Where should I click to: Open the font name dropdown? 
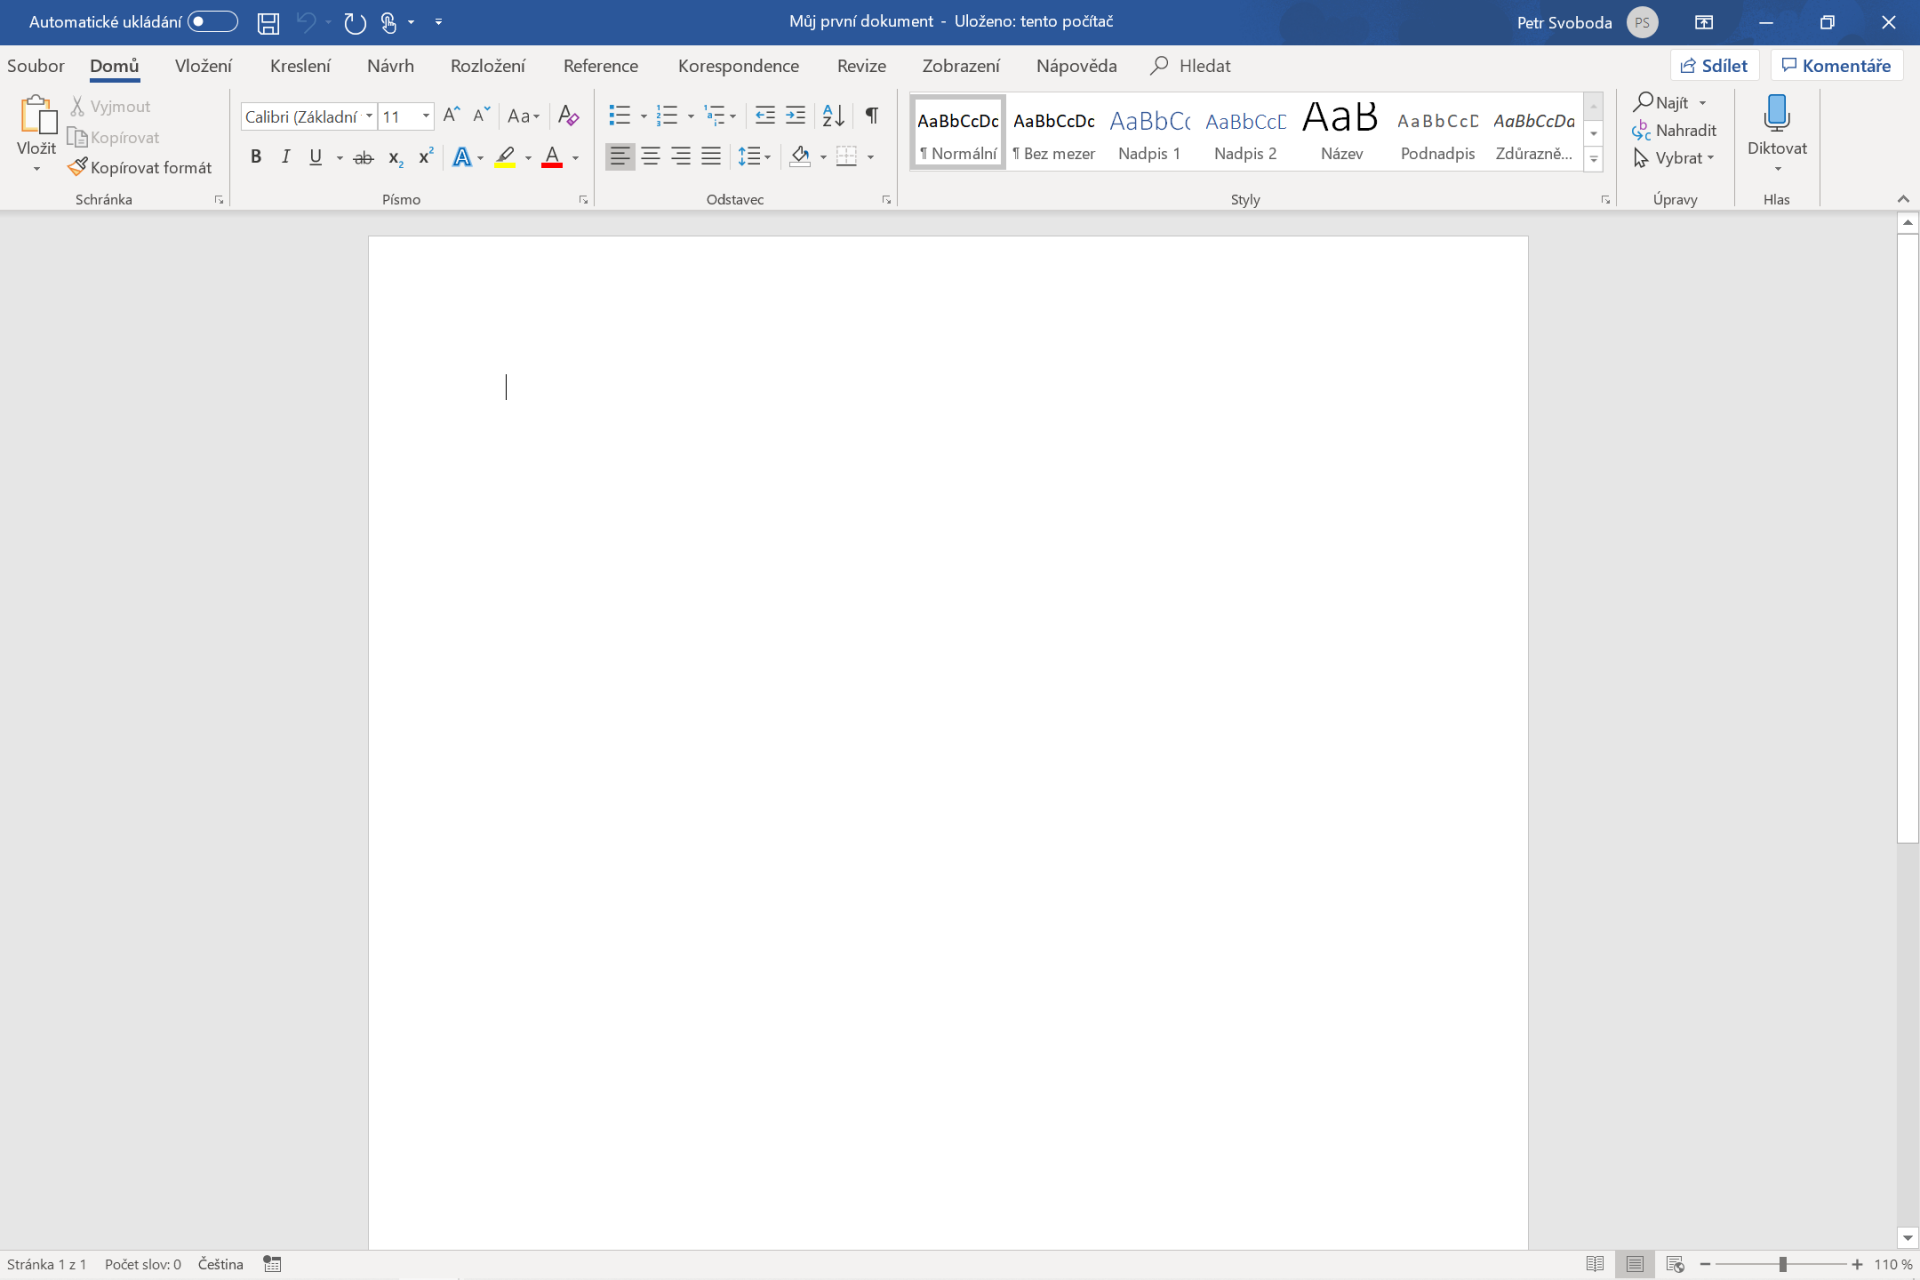coord(369,116)
